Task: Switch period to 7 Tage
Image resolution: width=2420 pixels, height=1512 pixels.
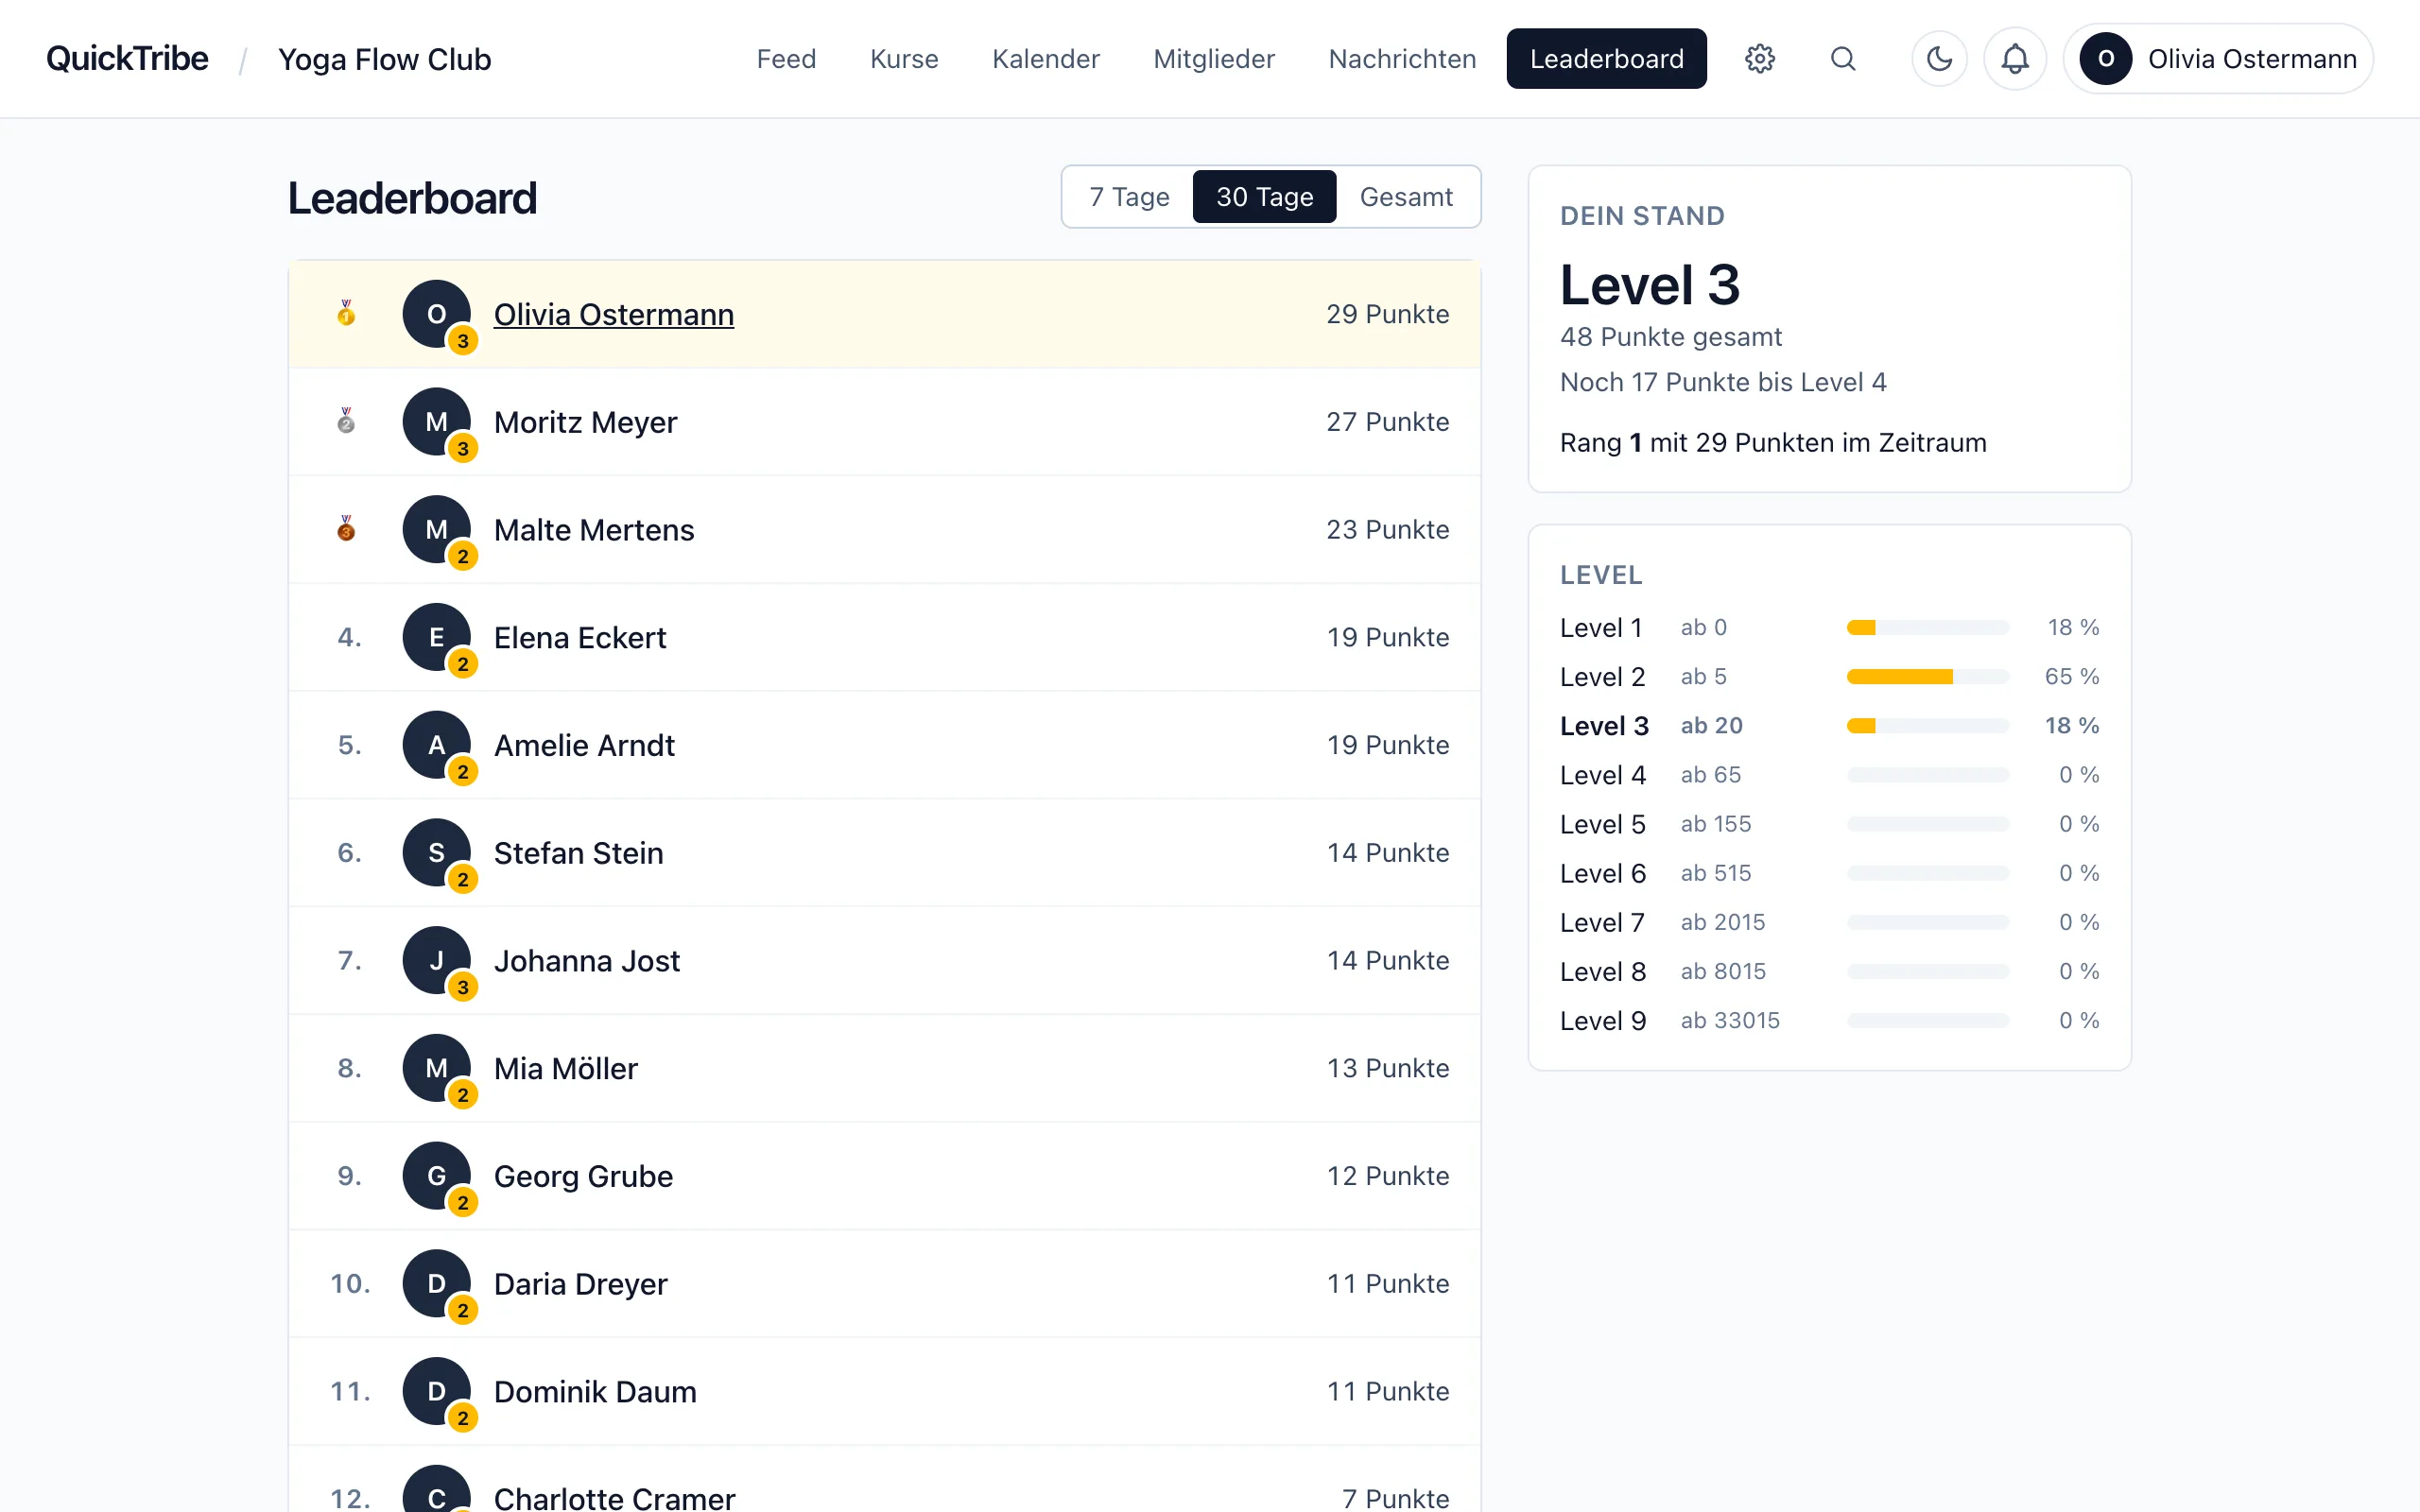Action: pos(1129,197)
